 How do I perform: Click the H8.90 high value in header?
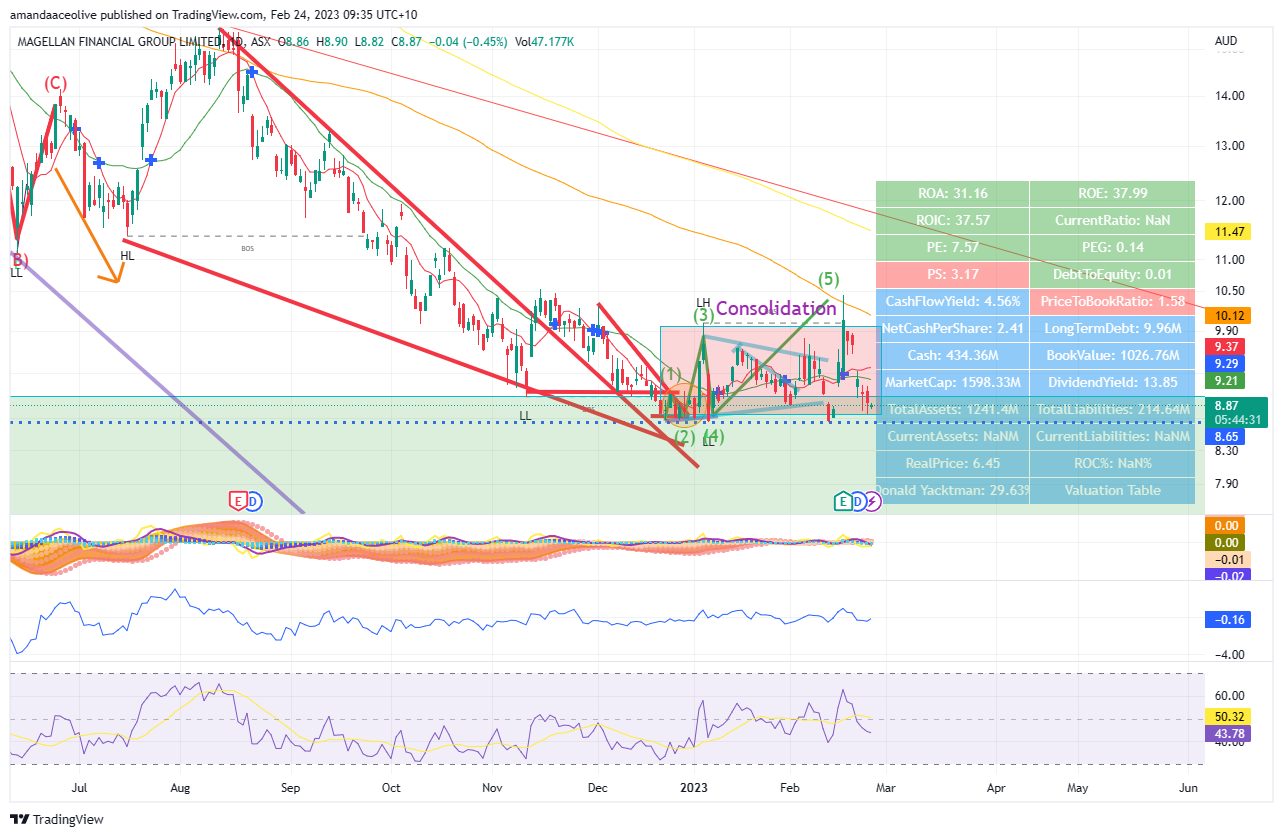click(334, 41)
